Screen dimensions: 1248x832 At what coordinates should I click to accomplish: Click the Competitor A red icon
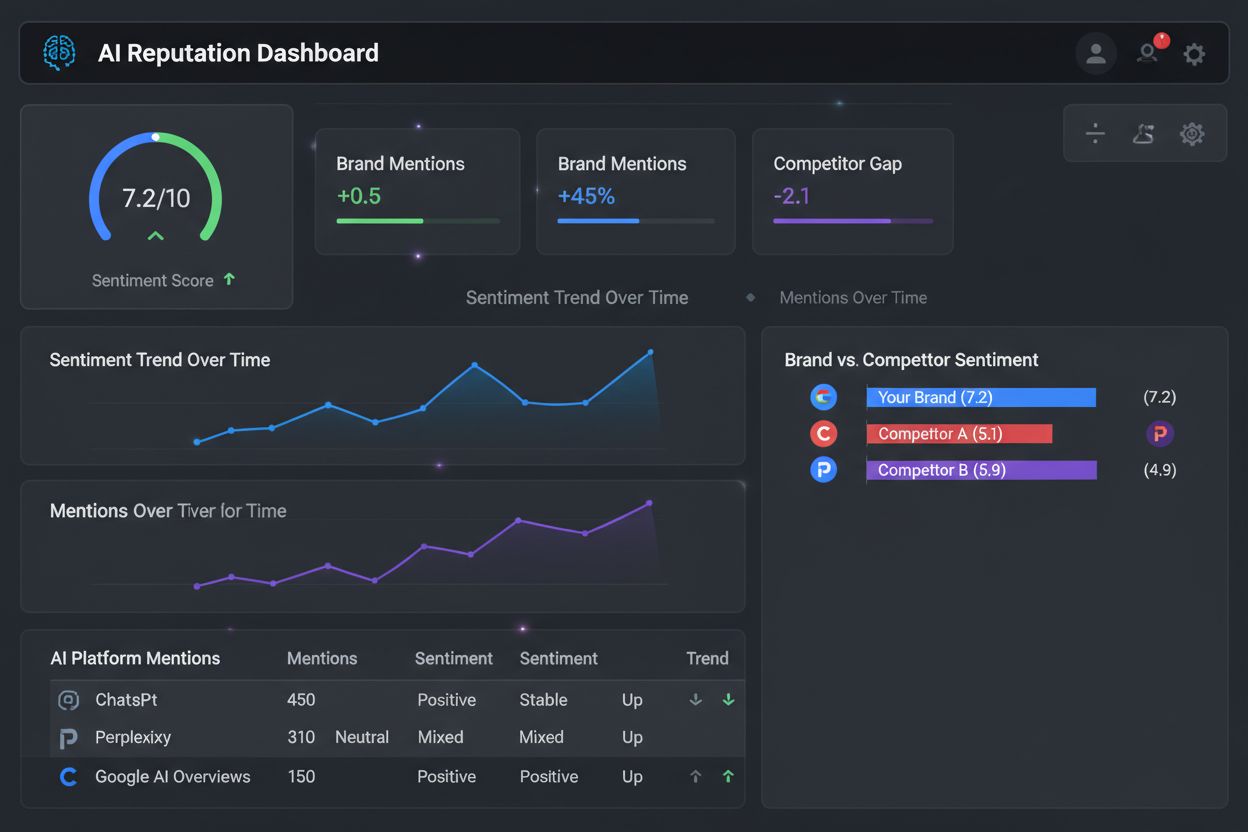pyautogui.click(x=823, y=433)
